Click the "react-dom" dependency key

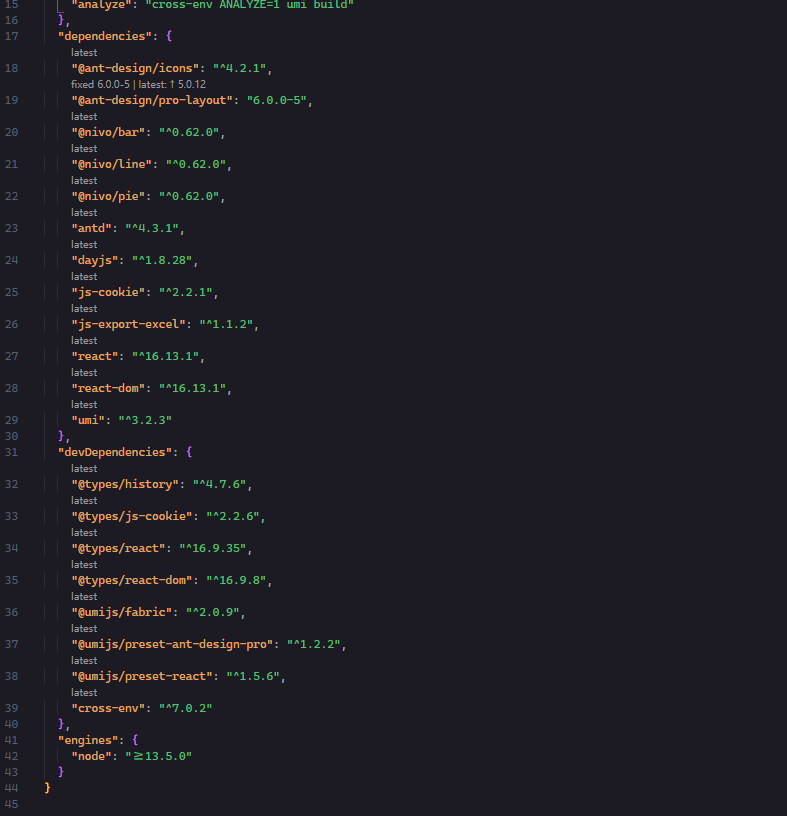pyautogui.click(x=108, y=388)
